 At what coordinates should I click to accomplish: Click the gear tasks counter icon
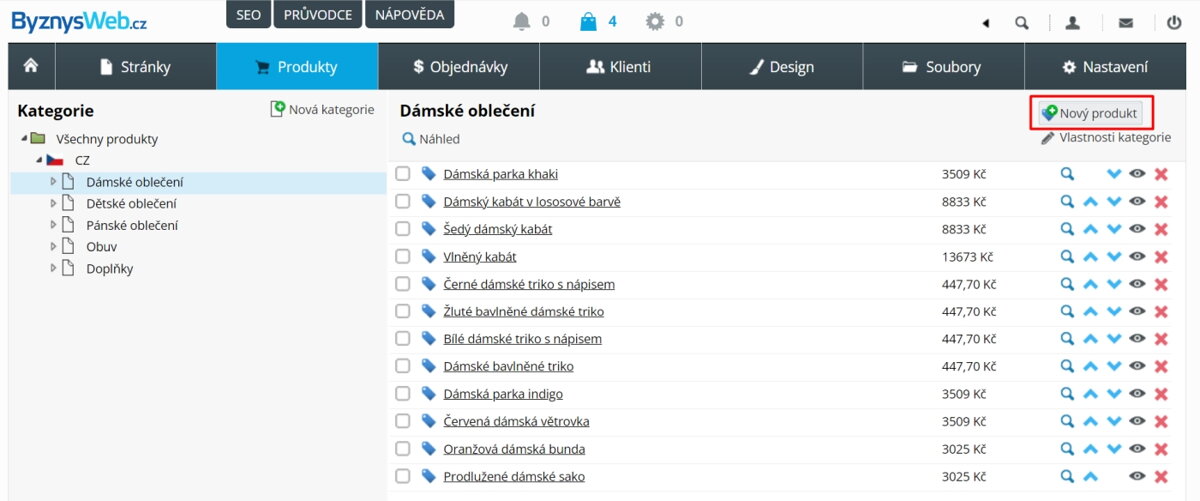click(x=655, y=21)
